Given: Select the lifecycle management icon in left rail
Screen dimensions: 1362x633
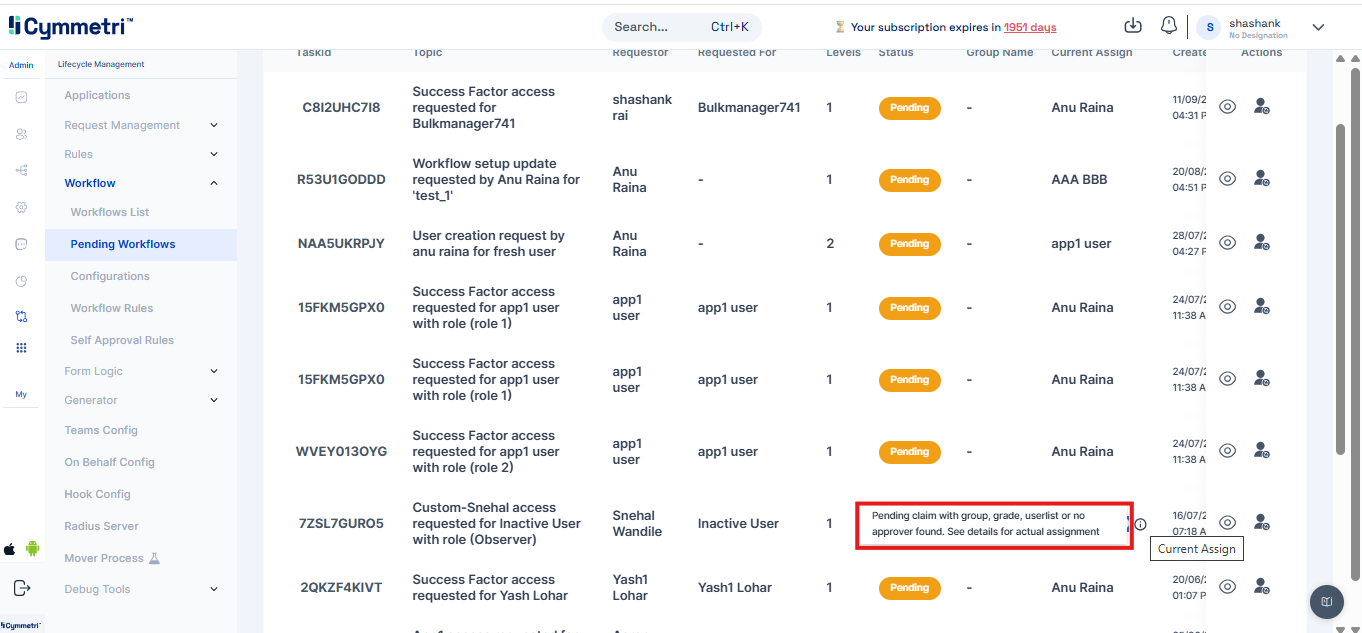Looking at the screenshot, I should tap(21, 316).
